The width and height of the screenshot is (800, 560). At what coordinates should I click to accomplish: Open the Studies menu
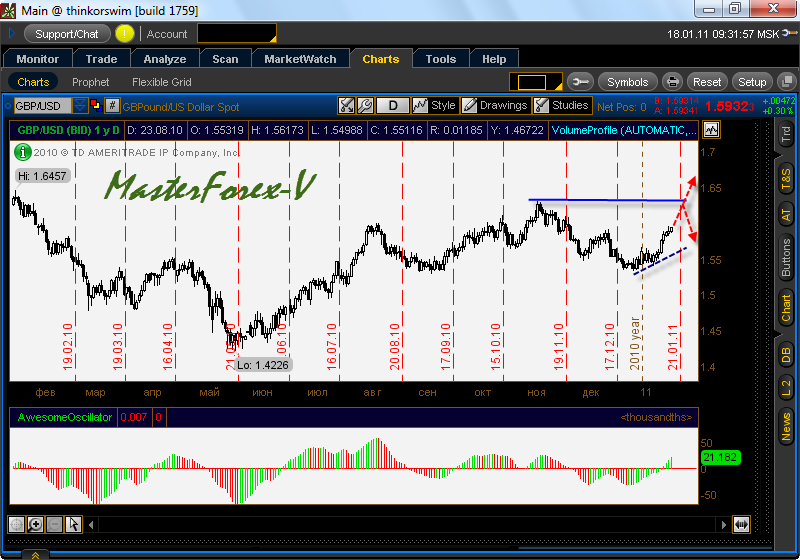point(562,106)
